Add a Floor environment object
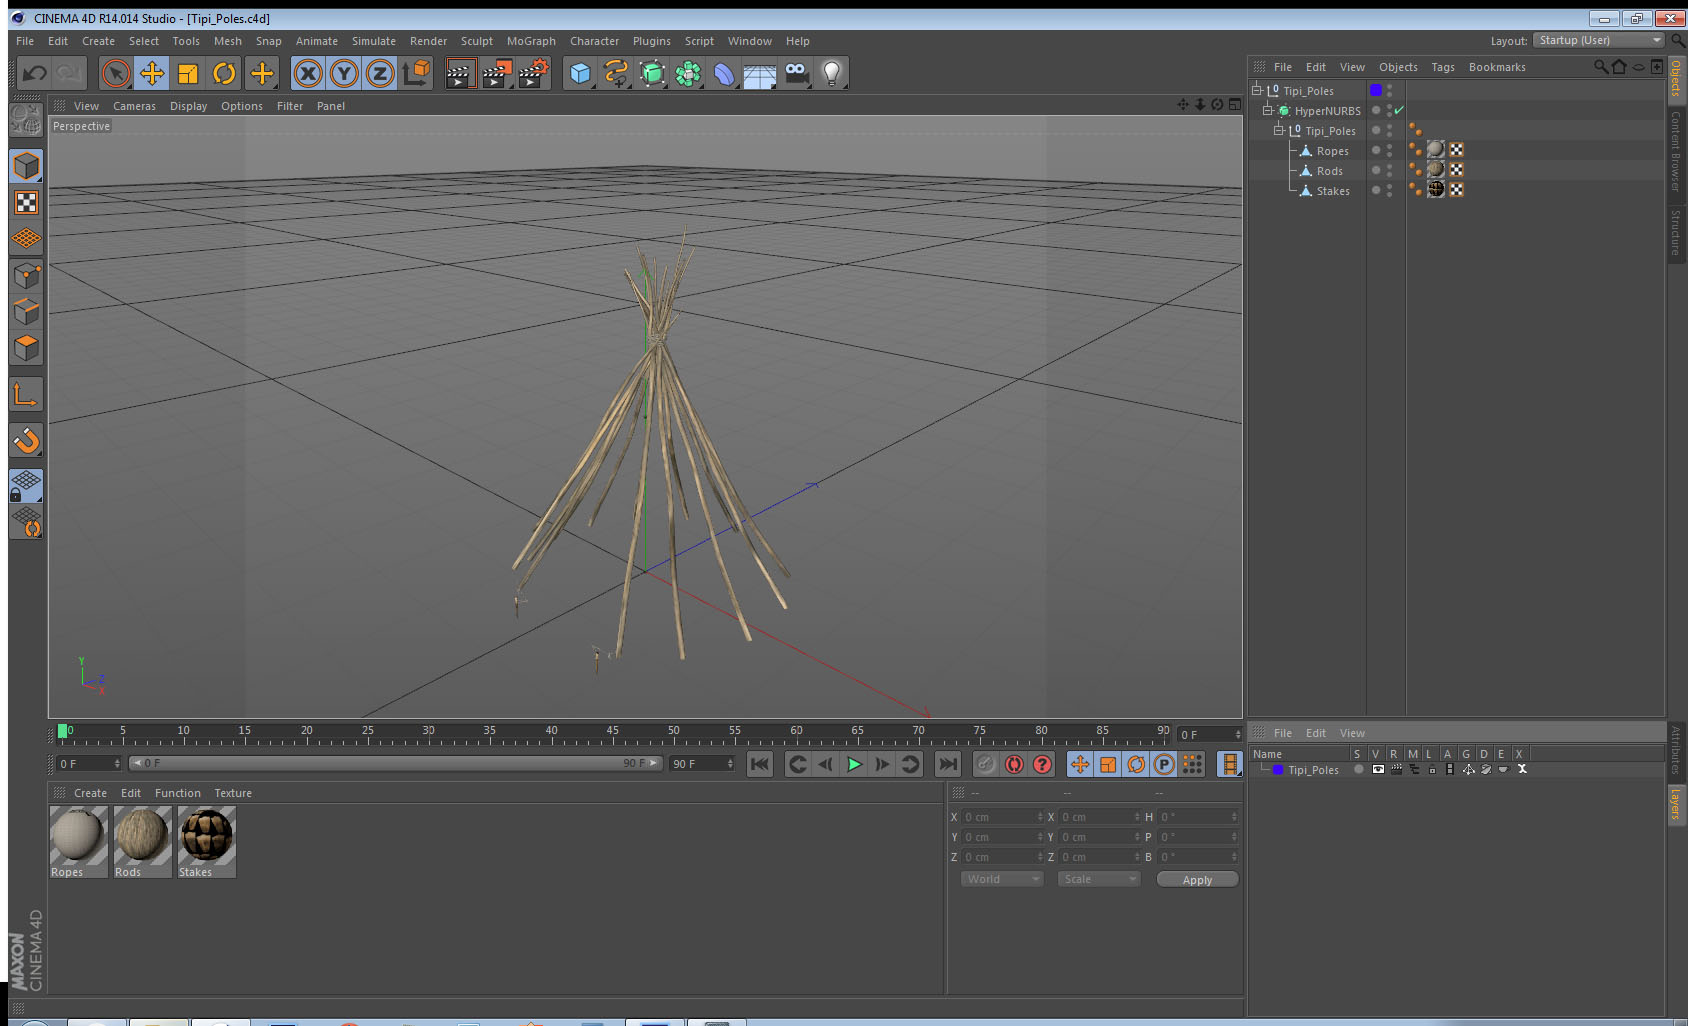1688x1026 pixels. [760, 73]
